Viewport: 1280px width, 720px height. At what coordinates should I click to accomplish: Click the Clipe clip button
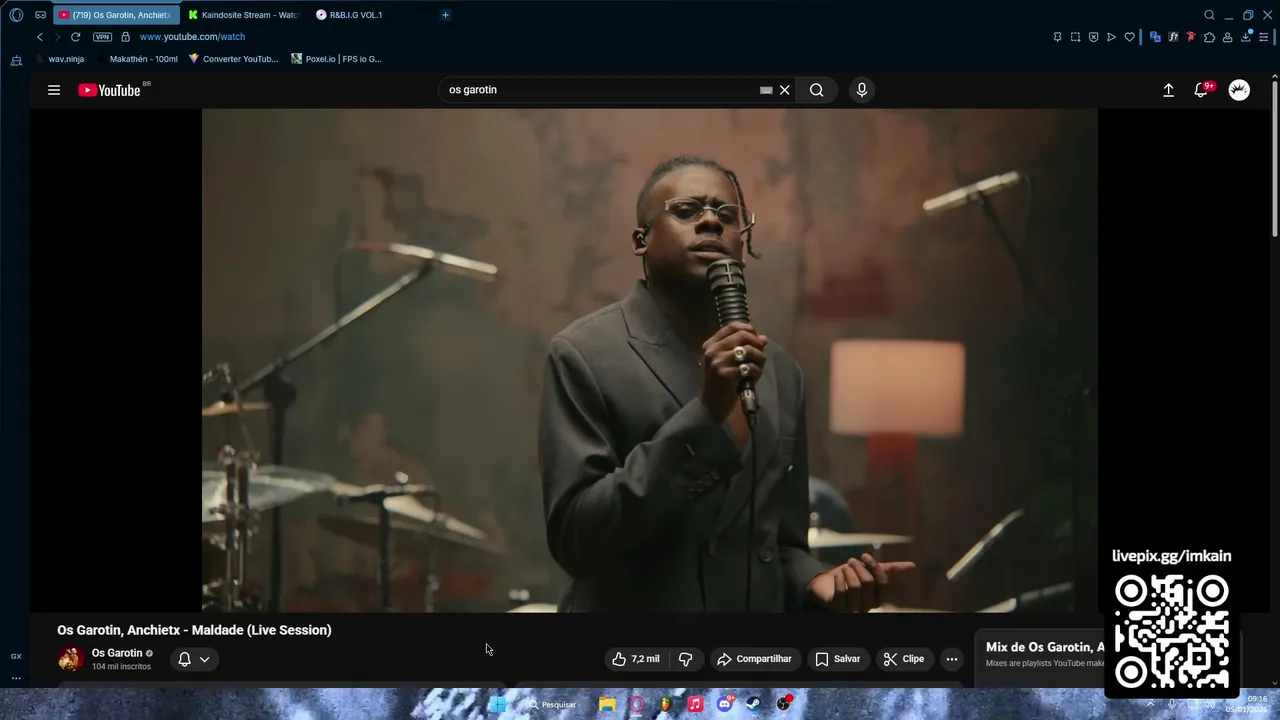point(903,659)
